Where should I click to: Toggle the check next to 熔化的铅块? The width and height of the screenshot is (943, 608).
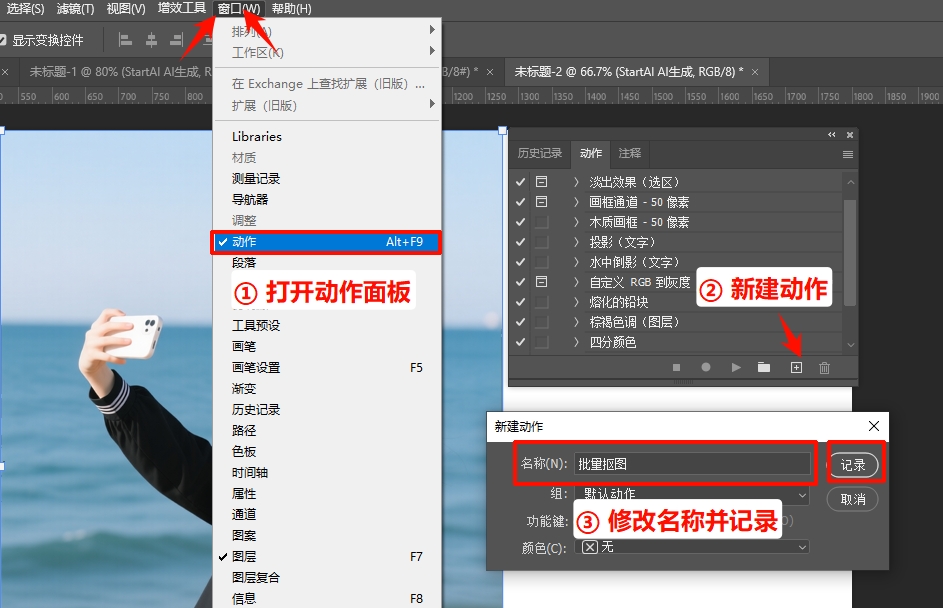coord(520,301)
